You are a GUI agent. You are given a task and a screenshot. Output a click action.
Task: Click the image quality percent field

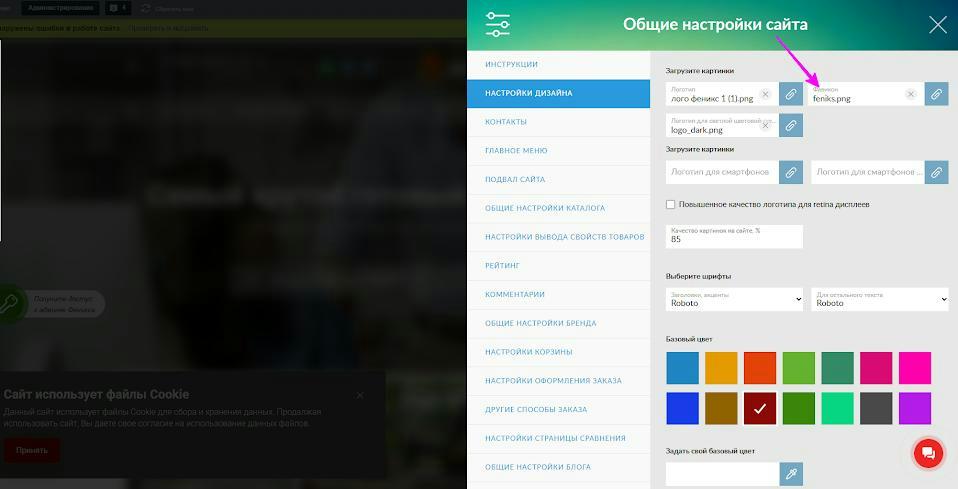pos(734,236)
